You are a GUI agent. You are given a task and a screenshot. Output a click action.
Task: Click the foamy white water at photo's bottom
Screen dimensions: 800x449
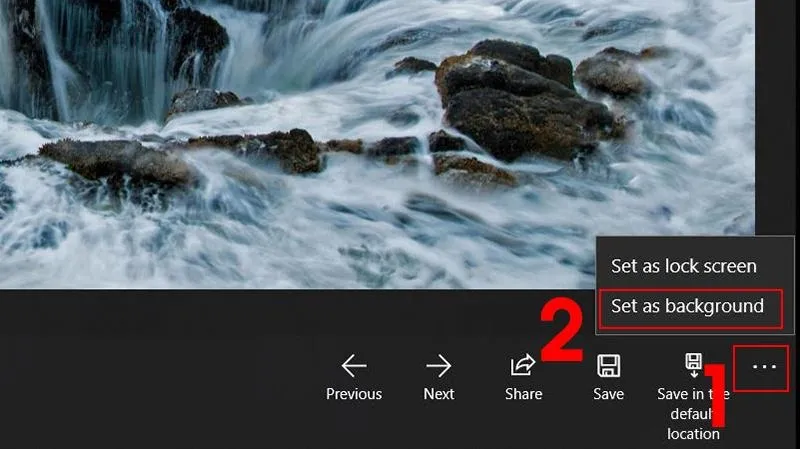coord(300,250)
